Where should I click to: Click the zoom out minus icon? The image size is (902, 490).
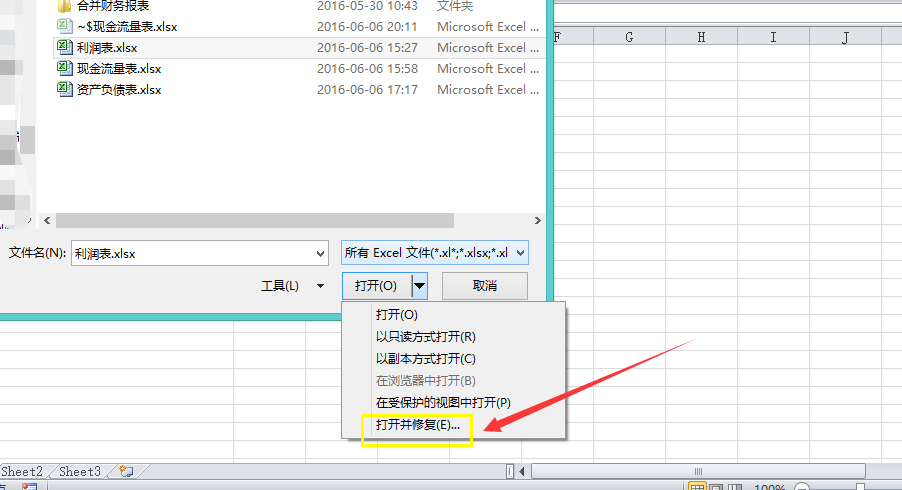(x=801, y=487)
